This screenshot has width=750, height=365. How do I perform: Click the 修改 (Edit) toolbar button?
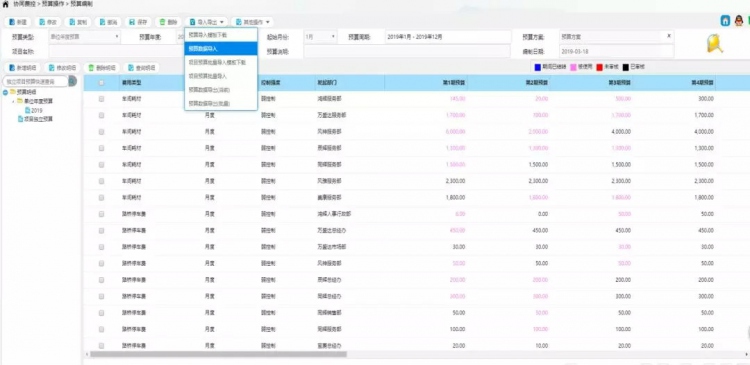pyautogui.click(x=48, y=22)
